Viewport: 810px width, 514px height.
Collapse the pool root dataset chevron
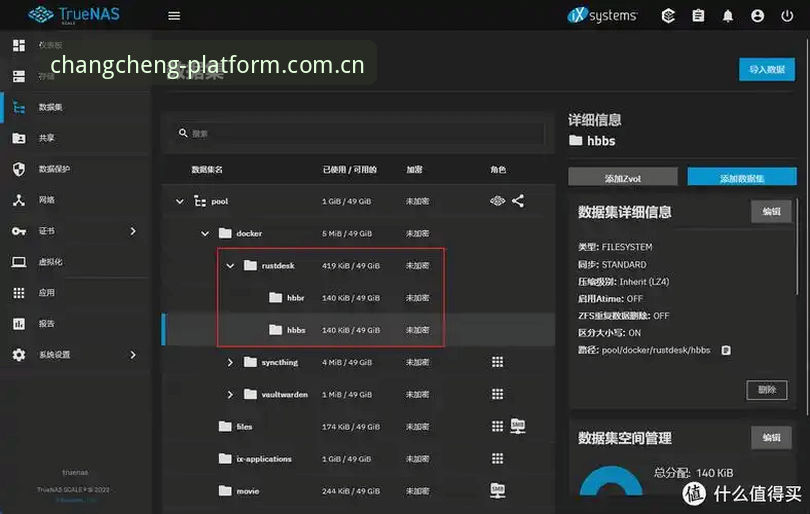click(x=179, y=201)
